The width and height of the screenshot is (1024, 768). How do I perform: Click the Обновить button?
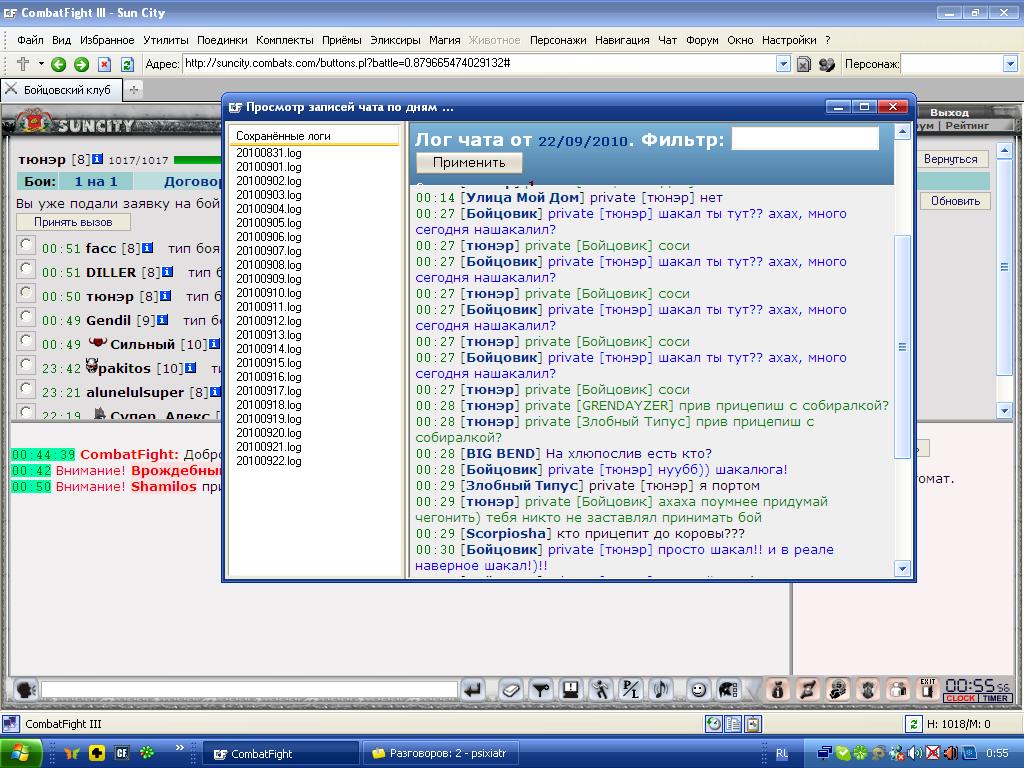955,201
